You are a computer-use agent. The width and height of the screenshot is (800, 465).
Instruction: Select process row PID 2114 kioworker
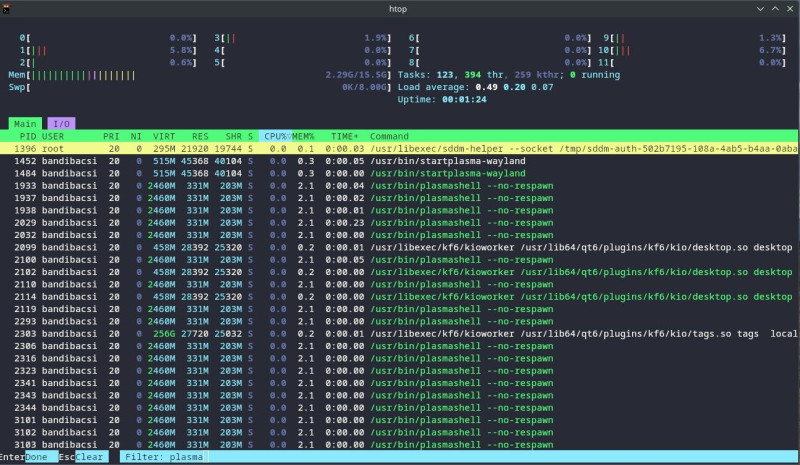click(x=400, y=297)
